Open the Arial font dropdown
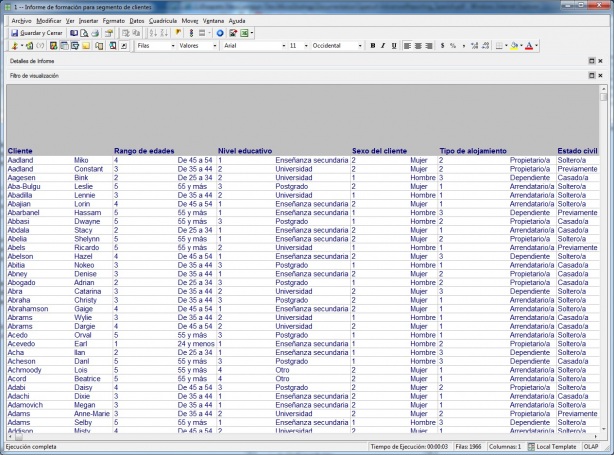 click(x=253, y=46)
